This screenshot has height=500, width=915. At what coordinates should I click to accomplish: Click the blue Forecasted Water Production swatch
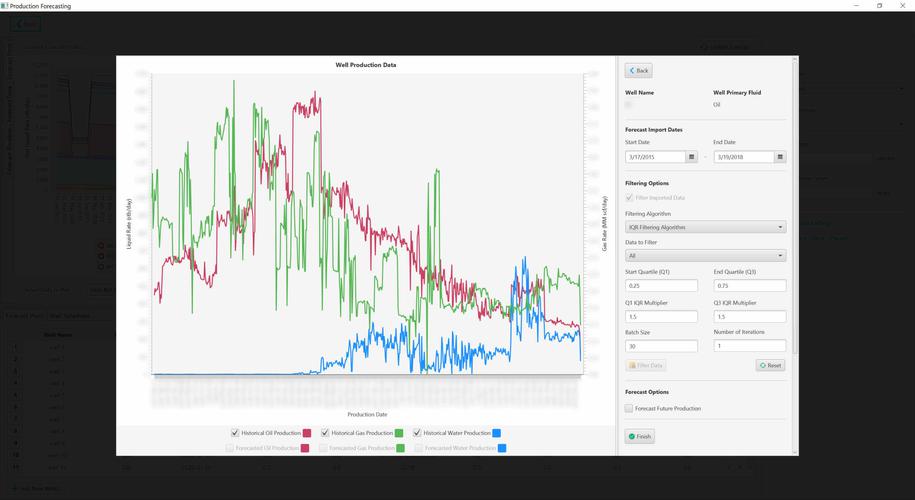[502, 448]
